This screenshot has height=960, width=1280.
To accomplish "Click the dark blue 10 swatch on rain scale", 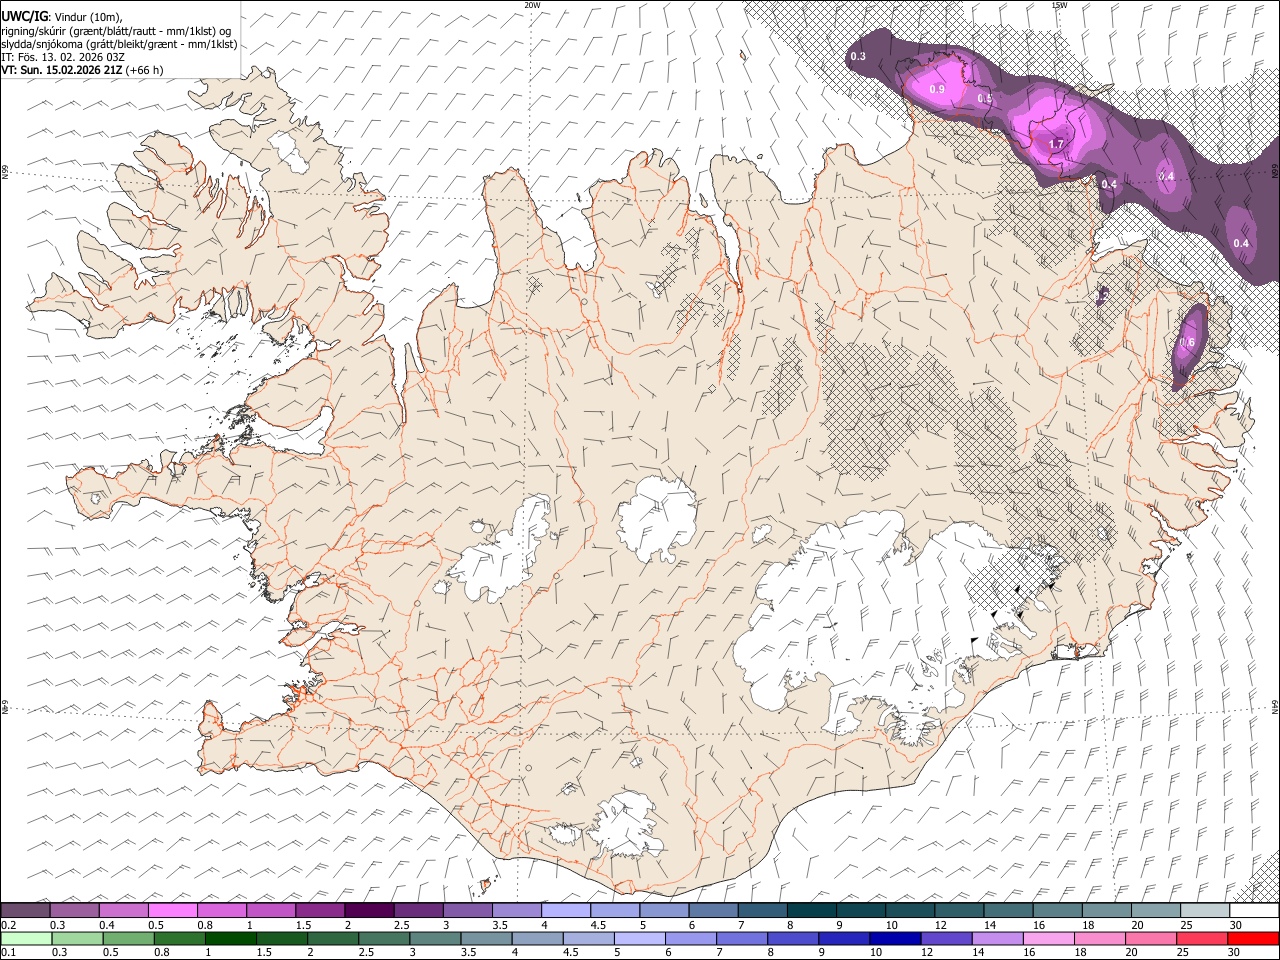I will (x=894, y=938).
